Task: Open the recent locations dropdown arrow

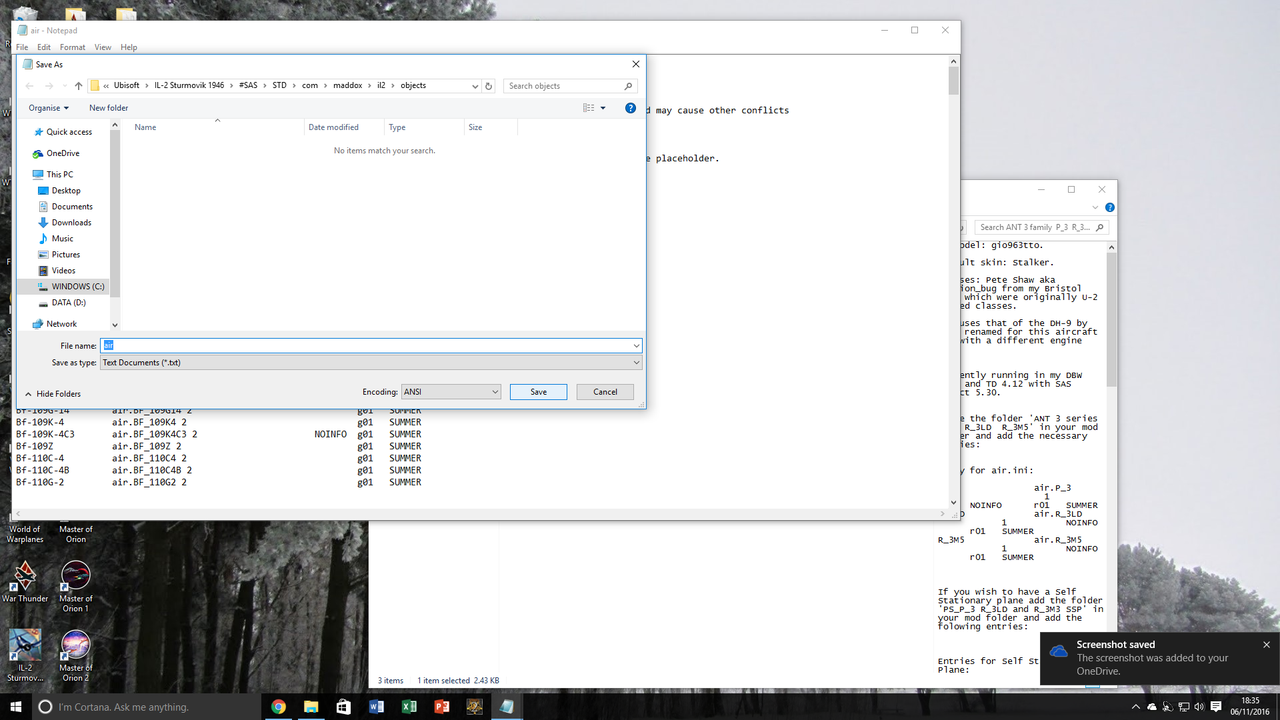Action: pyautogui.click(x=64, y=86)
